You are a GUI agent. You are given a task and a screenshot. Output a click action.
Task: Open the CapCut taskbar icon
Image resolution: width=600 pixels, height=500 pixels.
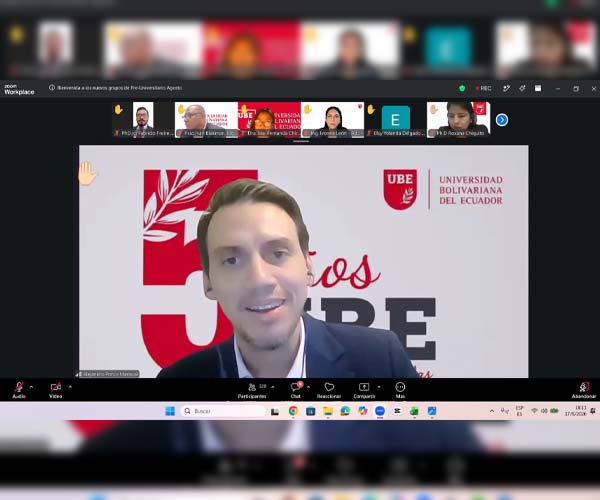(x=397, y=411)
